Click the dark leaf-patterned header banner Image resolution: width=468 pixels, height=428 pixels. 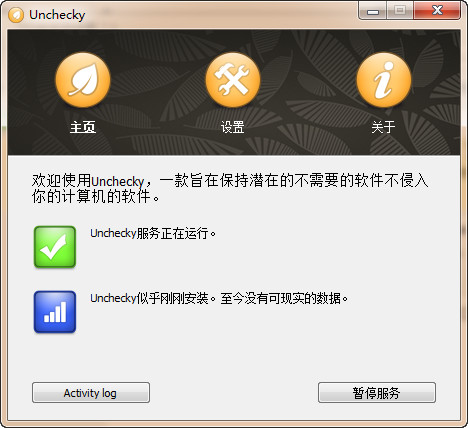(x=234, y=92)
